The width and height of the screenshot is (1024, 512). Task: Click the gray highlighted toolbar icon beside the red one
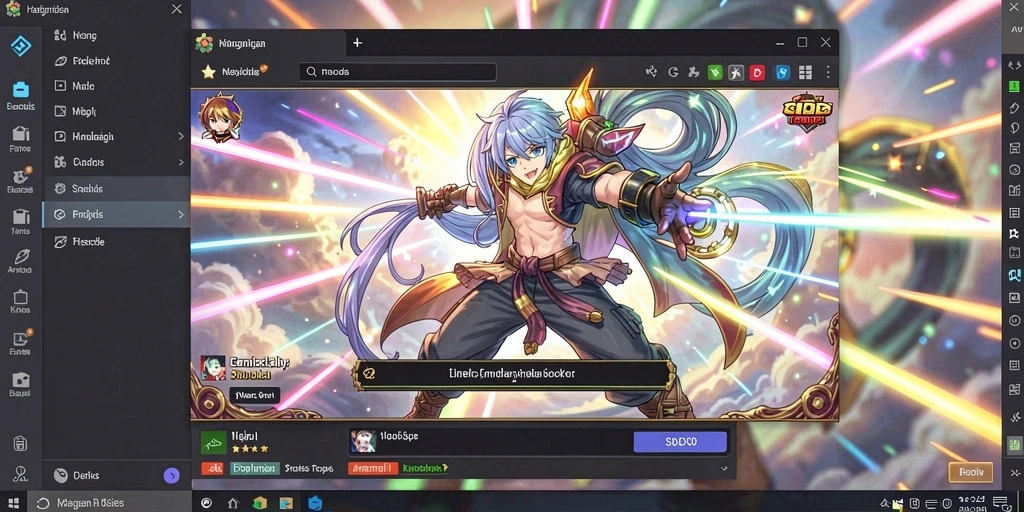point(736,72)
